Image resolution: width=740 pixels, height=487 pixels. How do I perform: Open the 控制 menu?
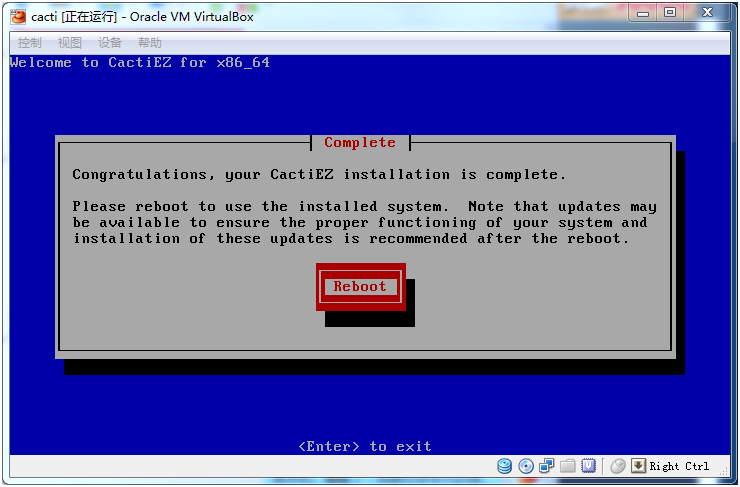click(x=29, y=43)
